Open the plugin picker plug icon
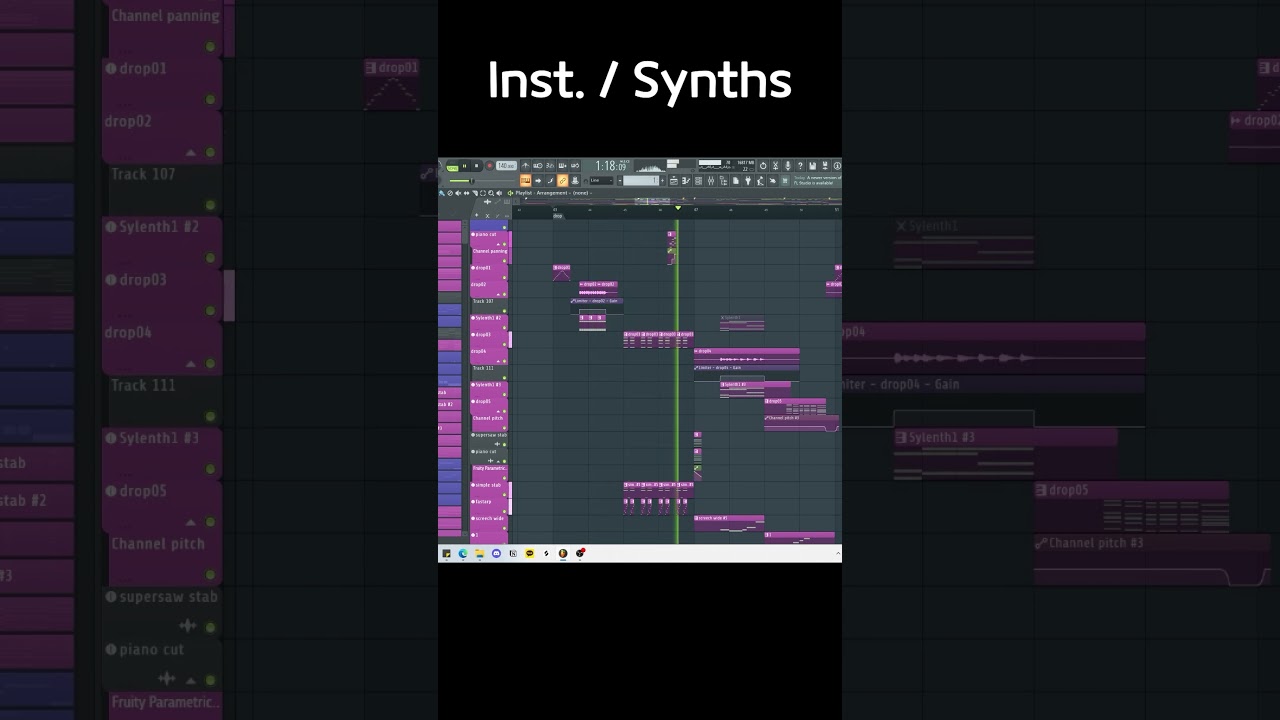Viewport: 1280px width, 720px height. (x=749, y=180)
